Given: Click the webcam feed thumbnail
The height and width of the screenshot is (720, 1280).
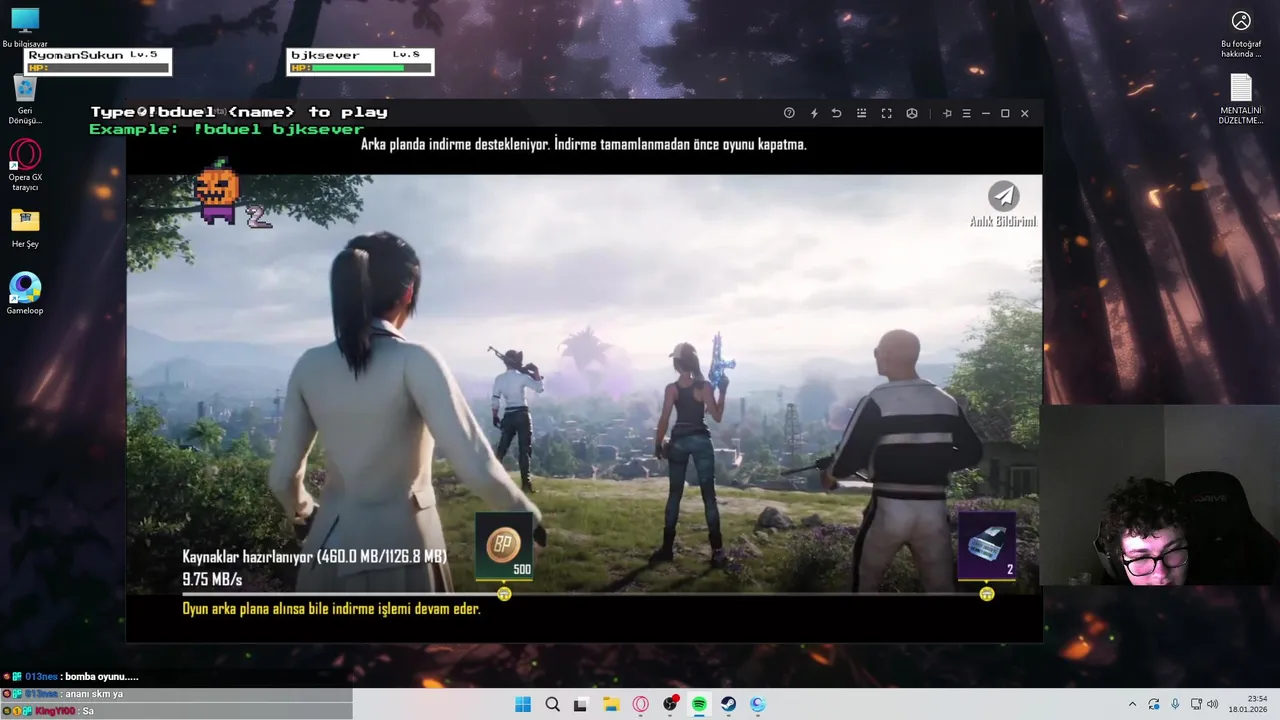Looking at the screenshot, I should coord(1160,495).
